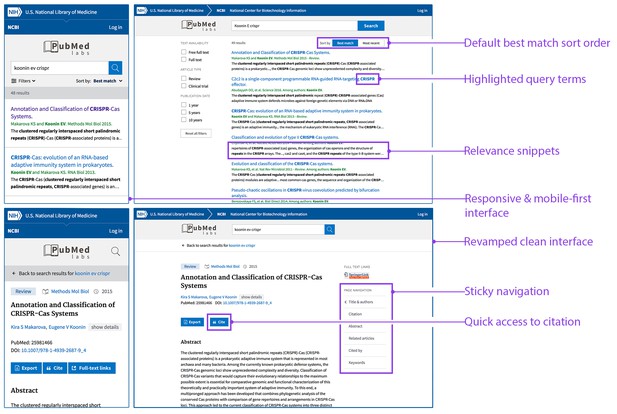
Task: Check the 10 years publication date filter
Action: (184, 120)
